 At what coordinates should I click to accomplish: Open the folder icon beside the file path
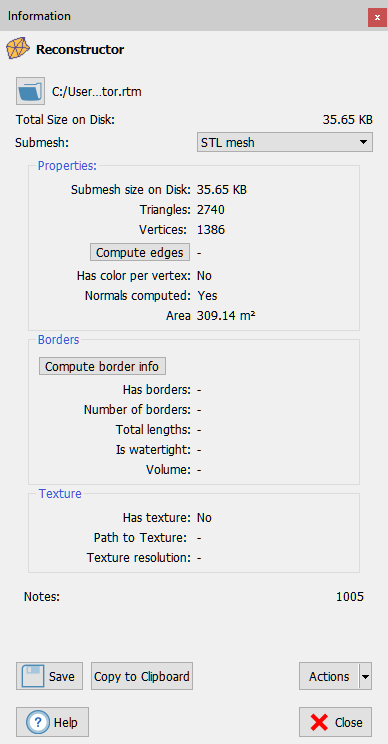click(x=30, y=91)
